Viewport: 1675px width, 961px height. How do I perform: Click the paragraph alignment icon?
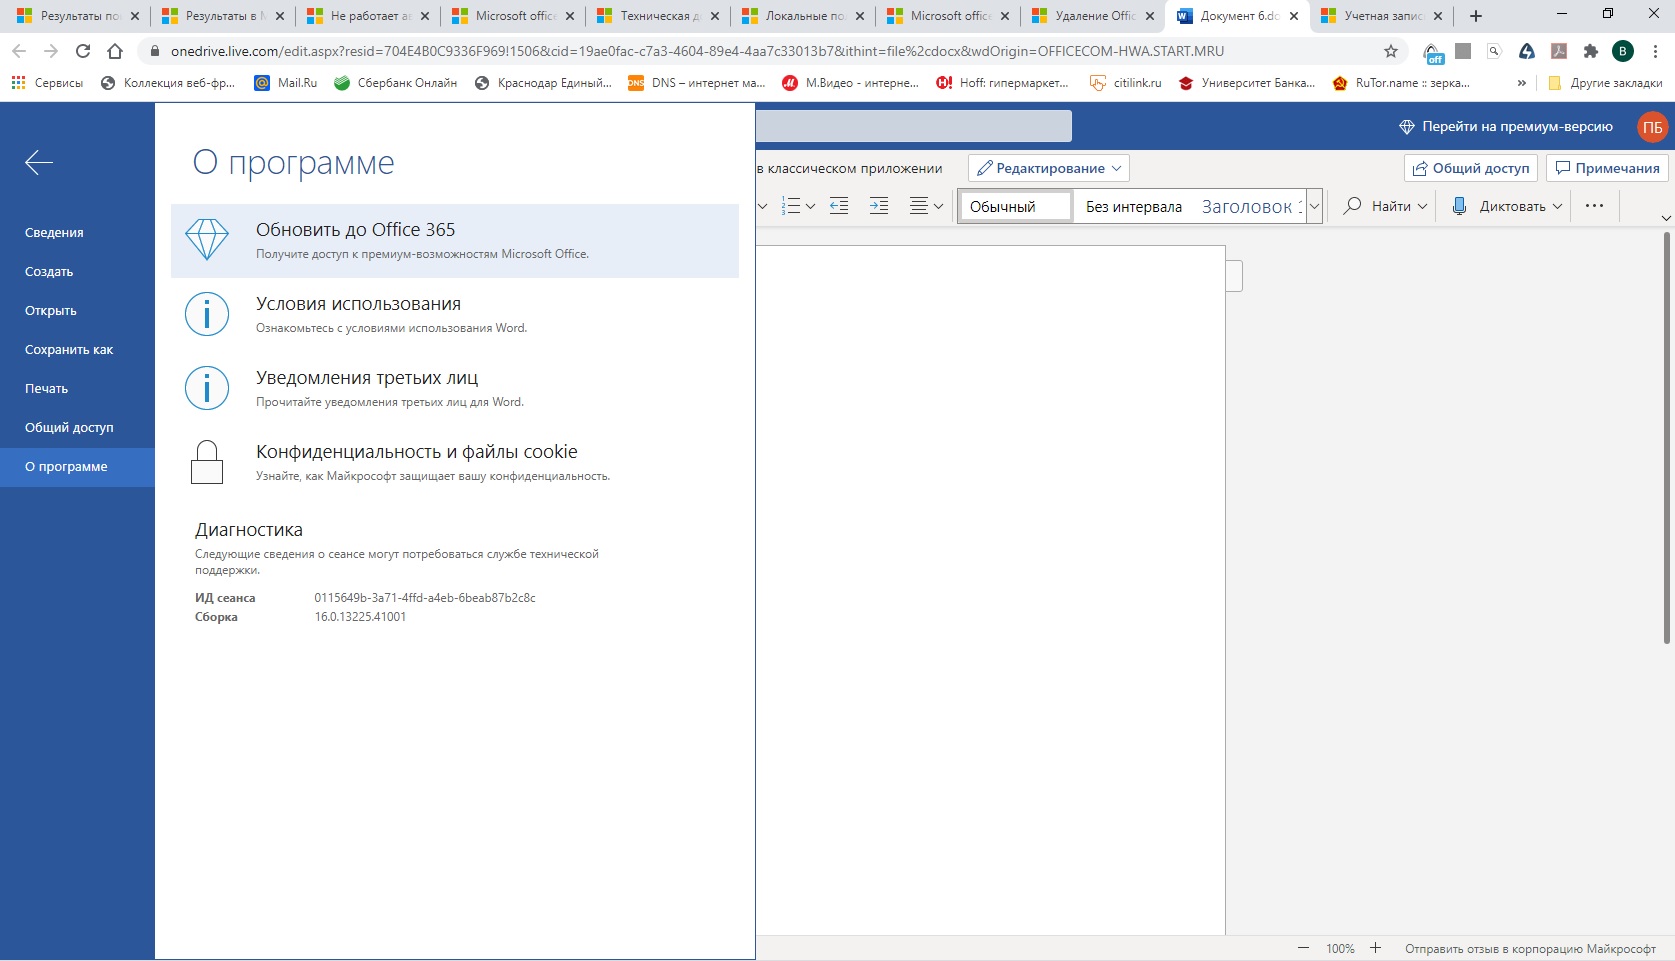tap(919, 206)
